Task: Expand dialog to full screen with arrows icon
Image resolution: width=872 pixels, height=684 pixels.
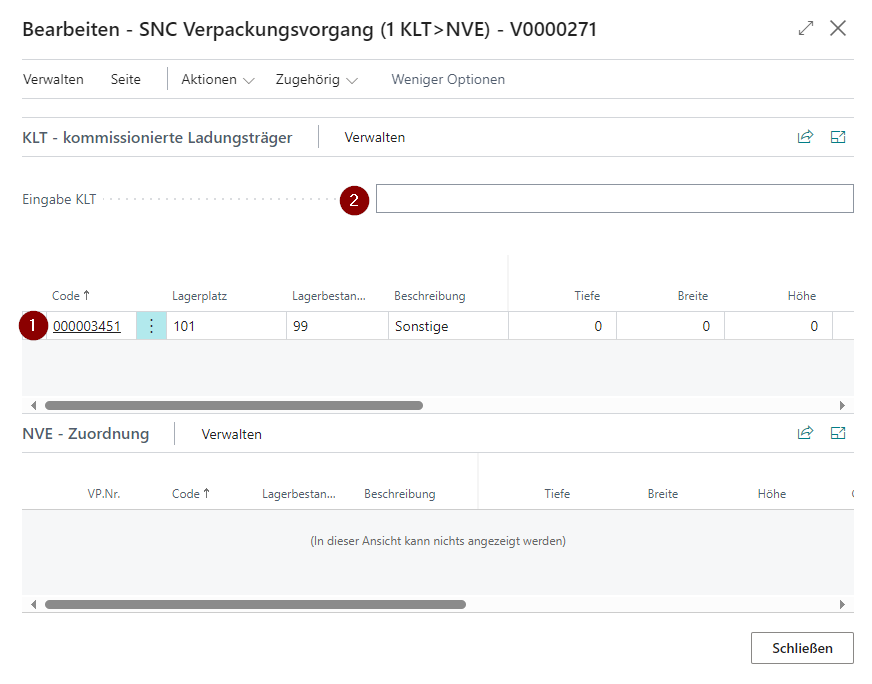Action: coord(806,29)
